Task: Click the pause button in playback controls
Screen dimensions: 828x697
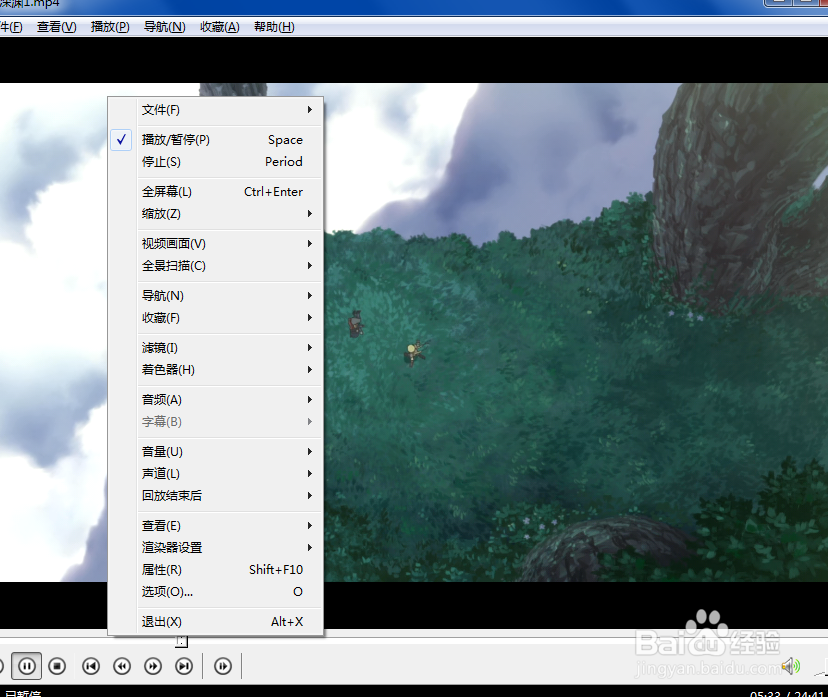Action: point(26,666)
